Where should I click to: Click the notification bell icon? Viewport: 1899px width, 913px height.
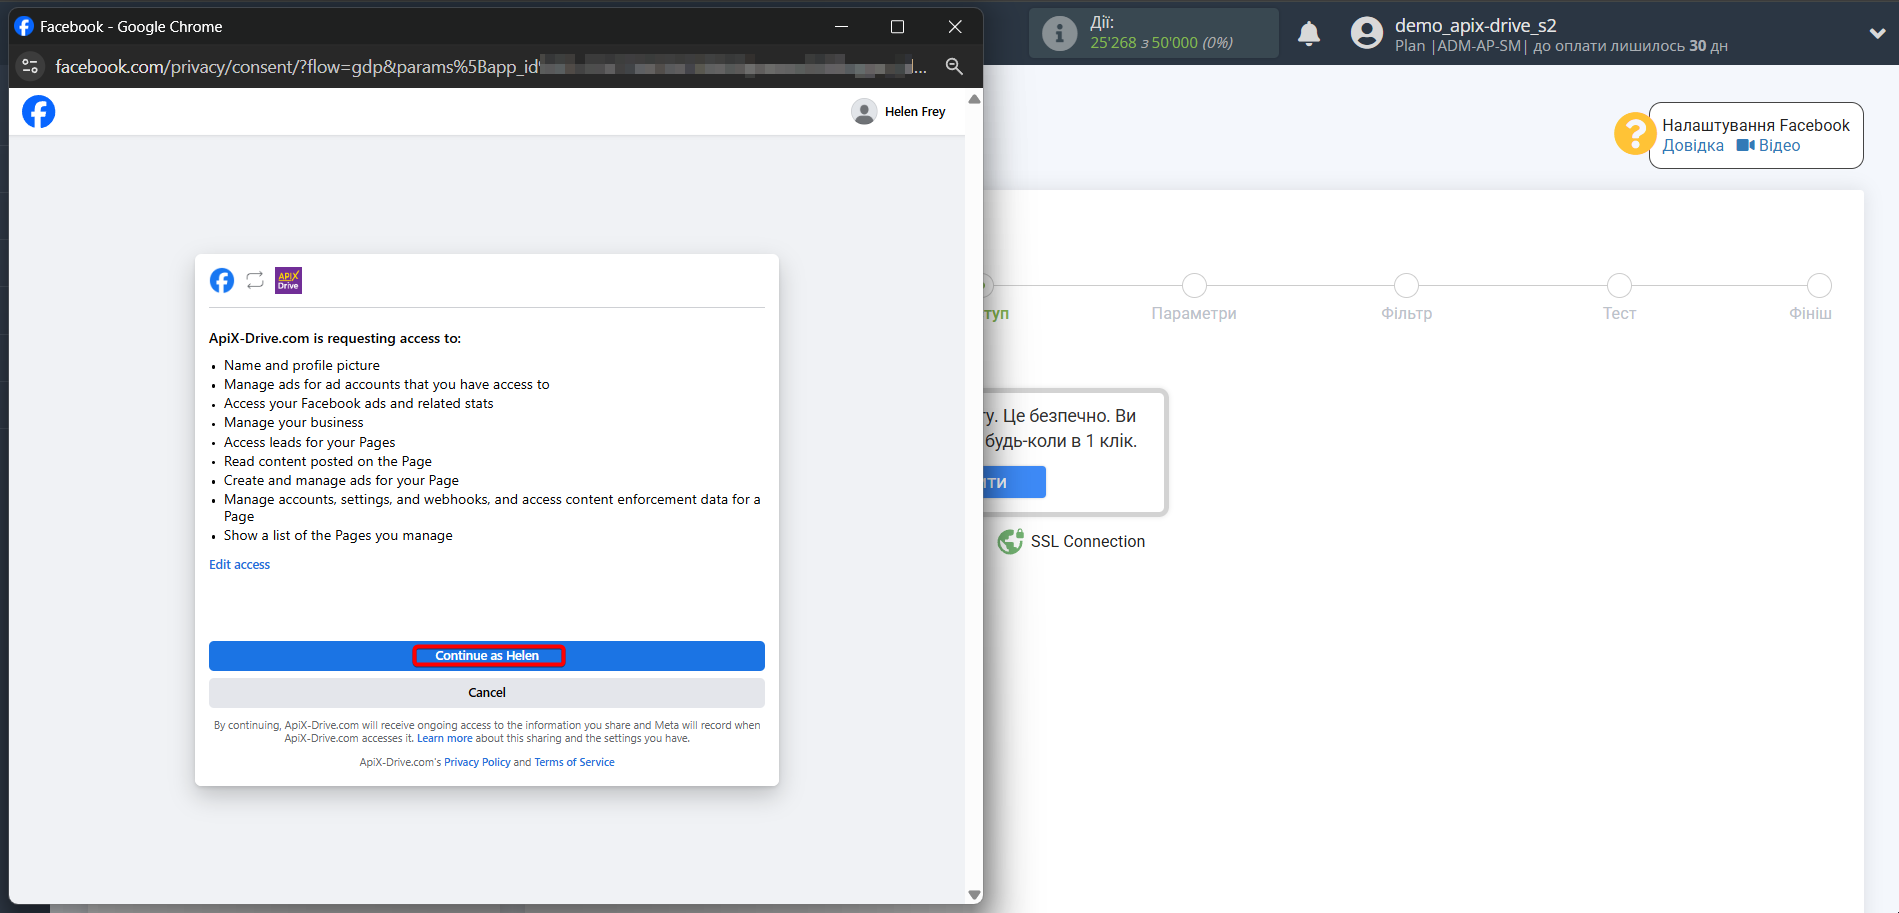pyautogui.click(x=1309, y=34)
